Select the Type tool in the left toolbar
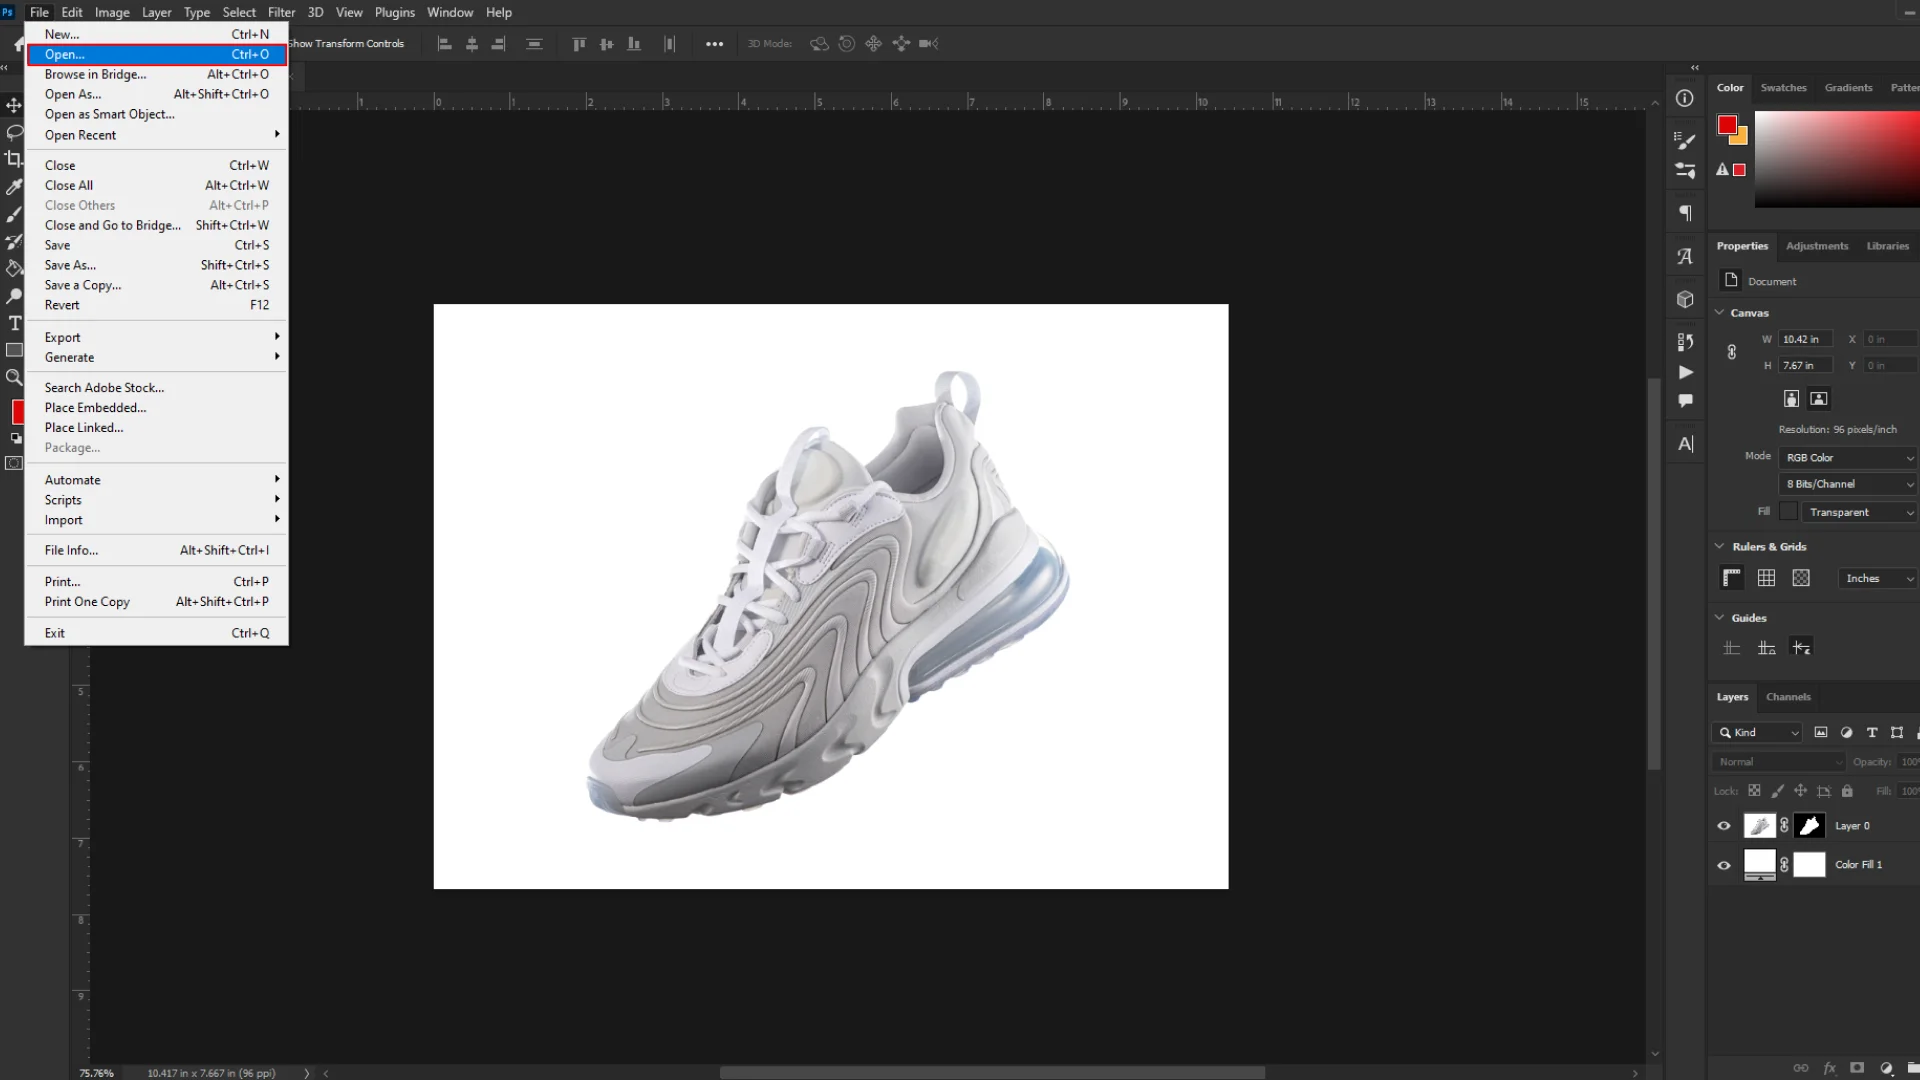Image resolution: width=1920 pixels, height=1080 pixels. pos(14,323)
